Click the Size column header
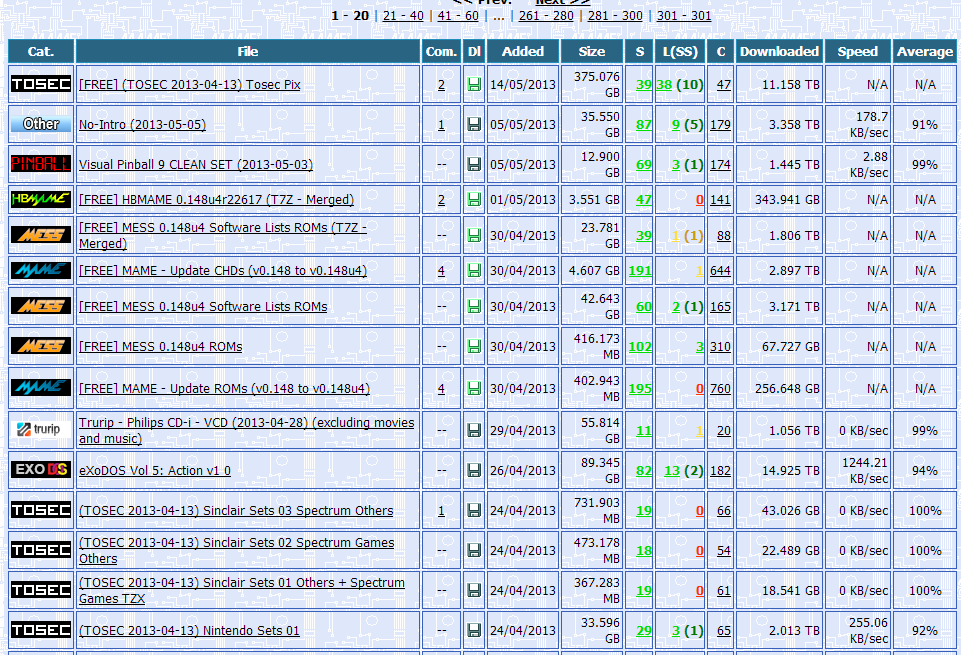This screenshot has height=655, width=961. (x=591, y=51)
